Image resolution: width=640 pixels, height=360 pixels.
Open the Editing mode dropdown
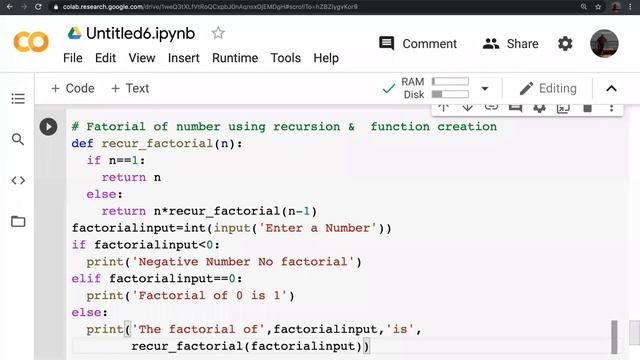coord(548,88)
